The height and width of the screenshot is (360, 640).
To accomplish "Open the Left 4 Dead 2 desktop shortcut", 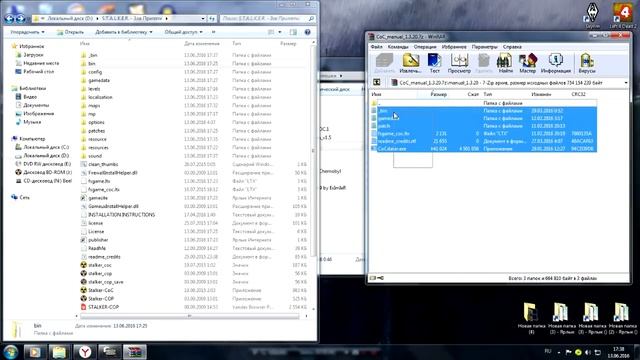I will coord(622,15).
